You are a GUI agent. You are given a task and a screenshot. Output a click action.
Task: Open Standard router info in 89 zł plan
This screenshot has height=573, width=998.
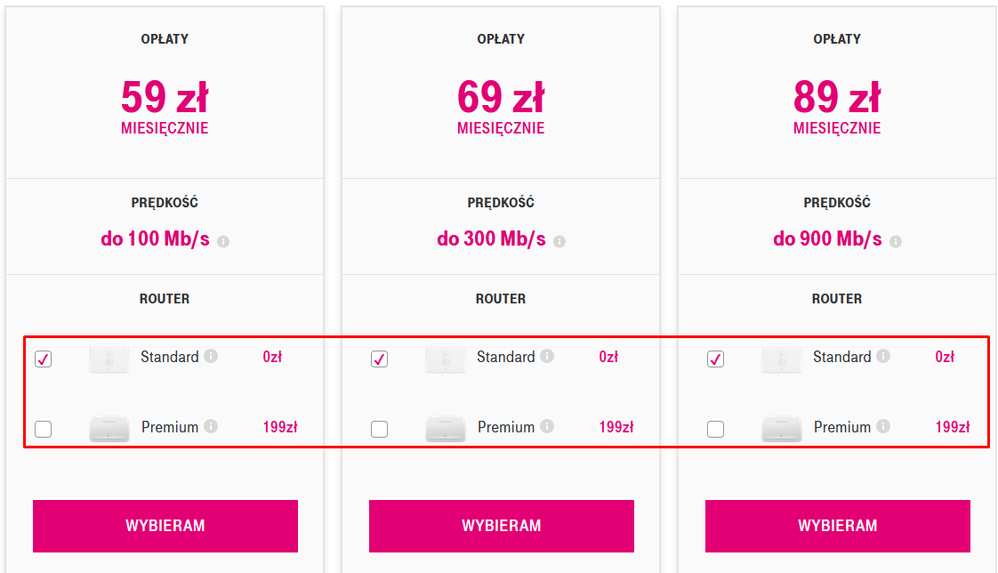point(882,356)
